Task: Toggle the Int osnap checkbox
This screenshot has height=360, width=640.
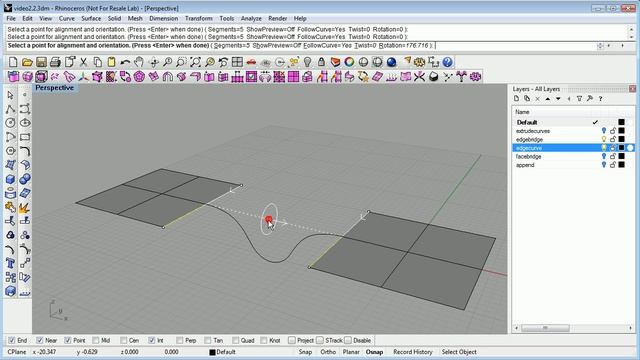Action: tap(152, 340)
